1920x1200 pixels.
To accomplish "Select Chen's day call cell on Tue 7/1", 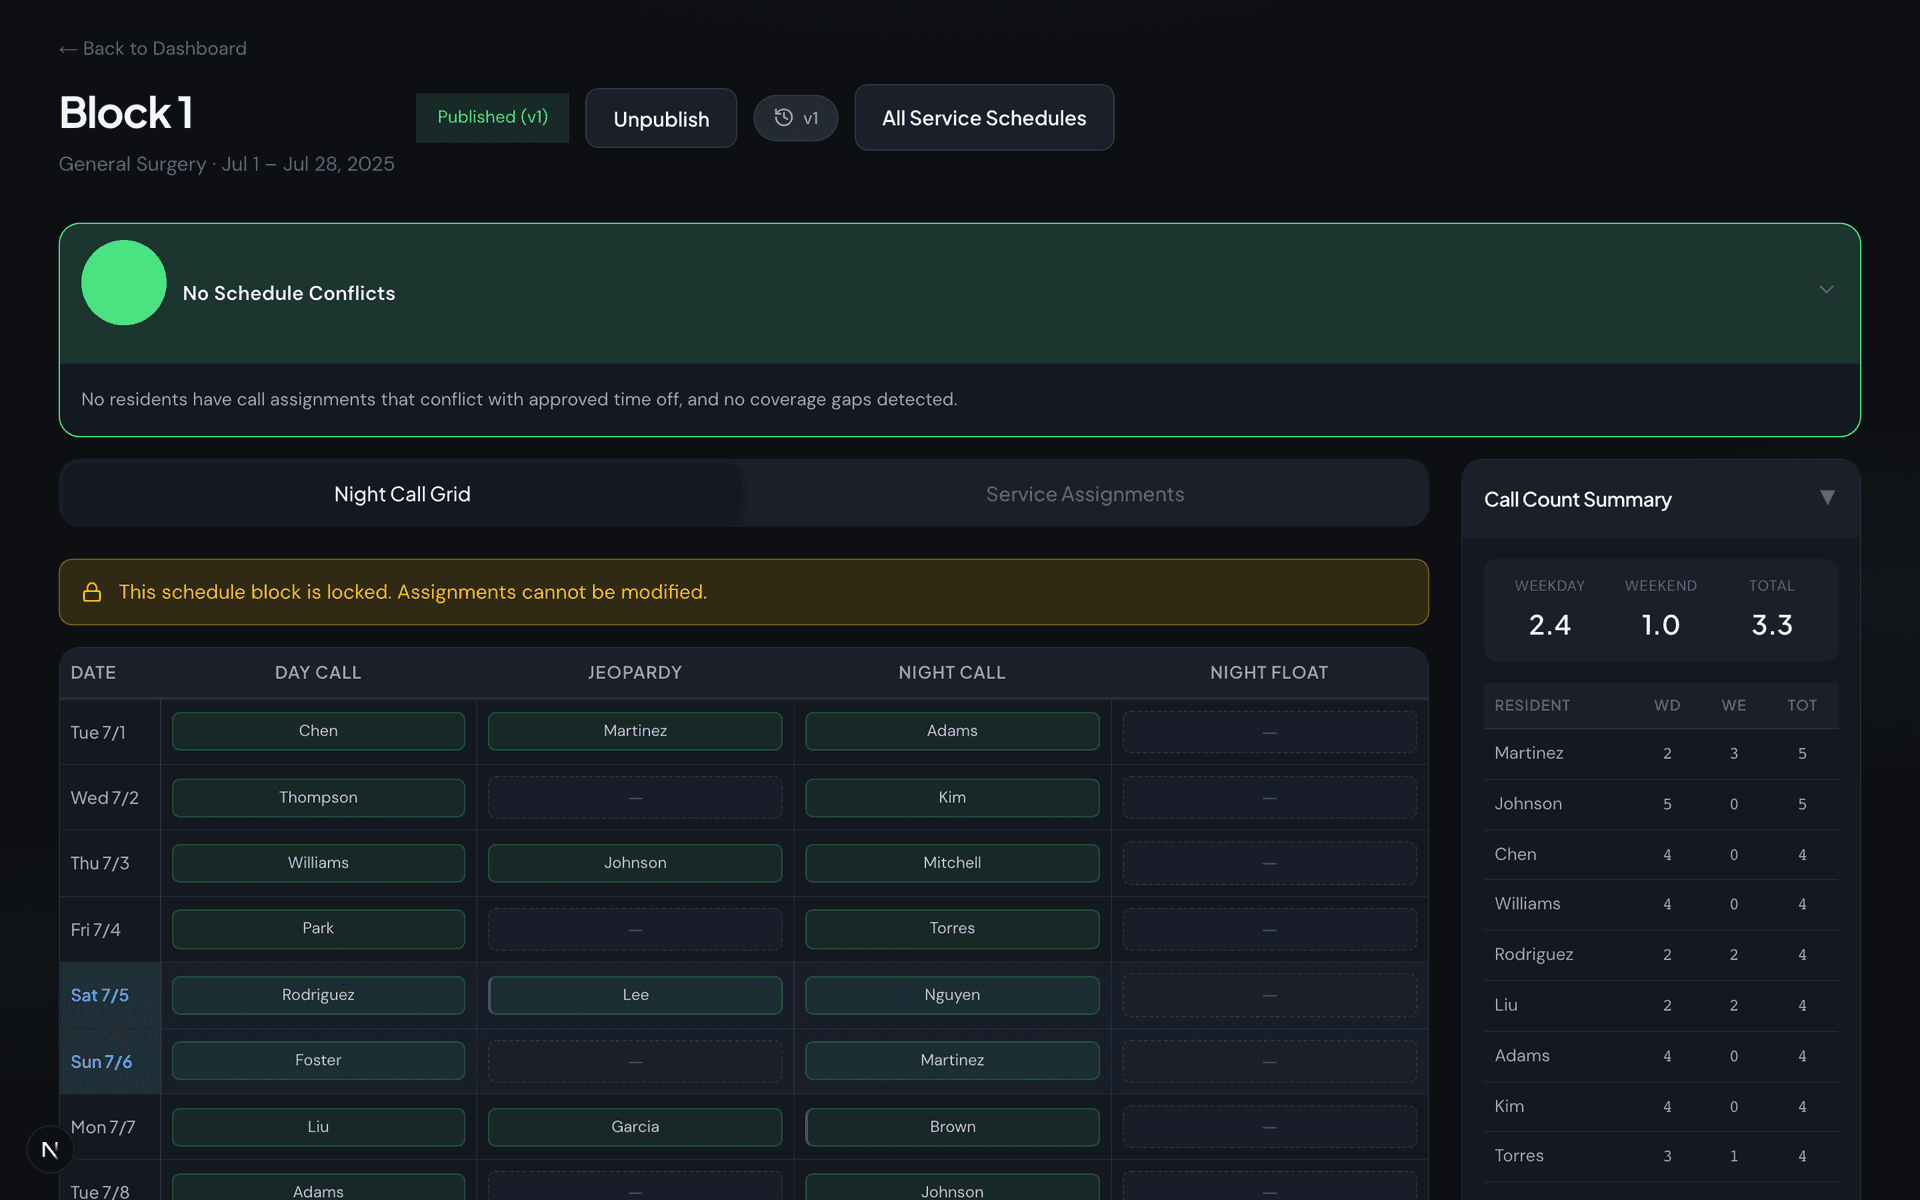I will coord(318,731).
